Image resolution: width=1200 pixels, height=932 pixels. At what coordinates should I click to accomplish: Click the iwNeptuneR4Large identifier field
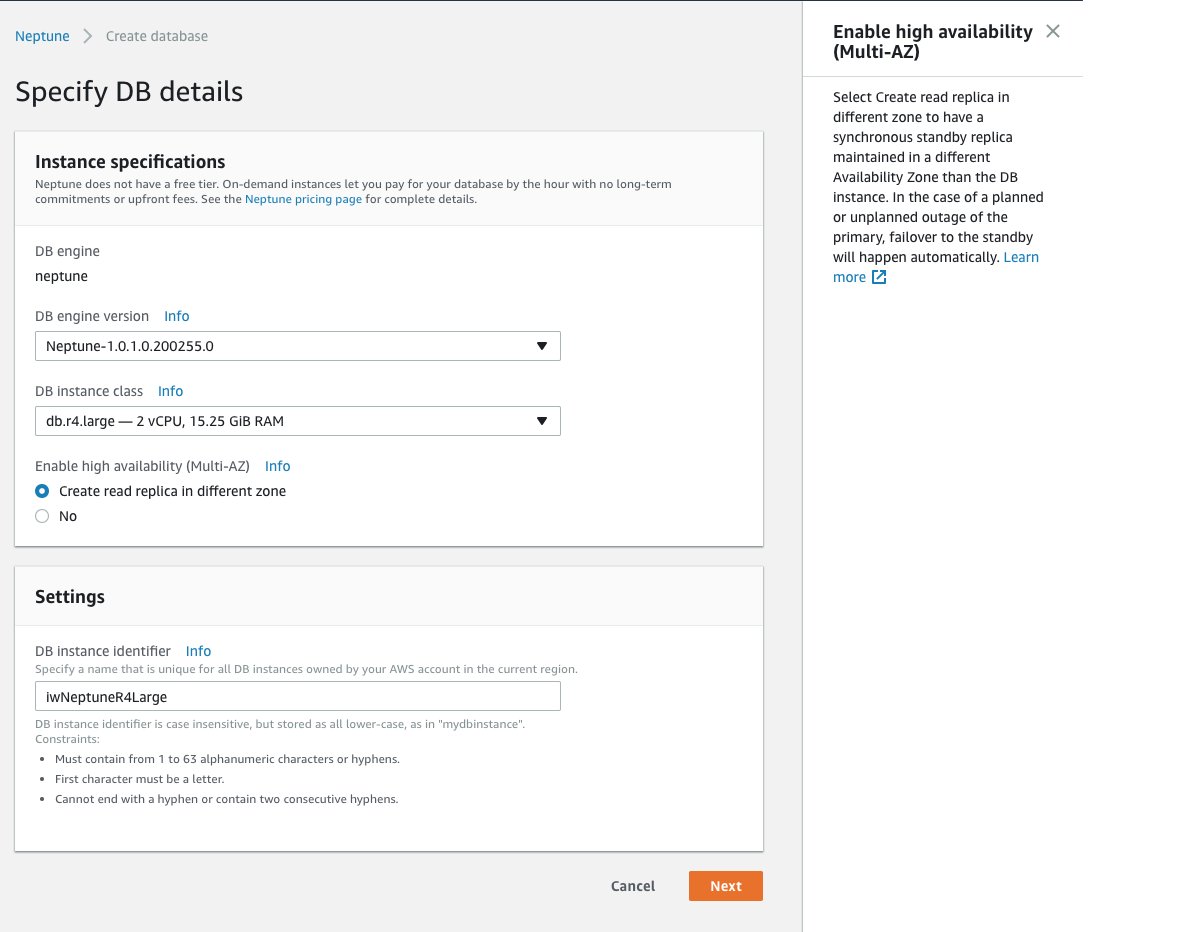296,696
